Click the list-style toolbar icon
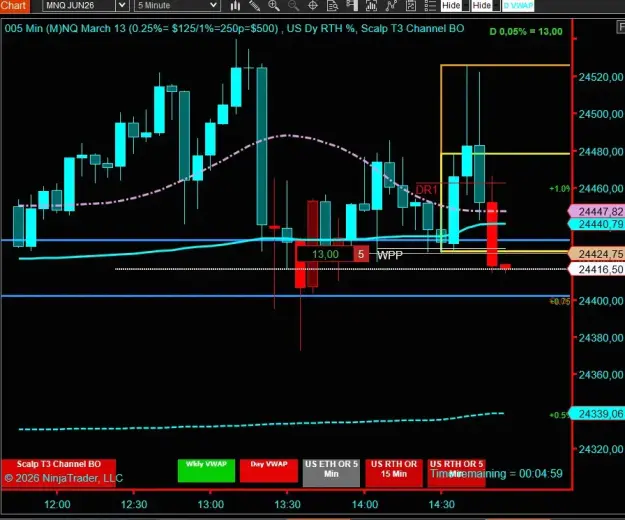Screen dimensions: 625x520 click(x=430, y=6)
